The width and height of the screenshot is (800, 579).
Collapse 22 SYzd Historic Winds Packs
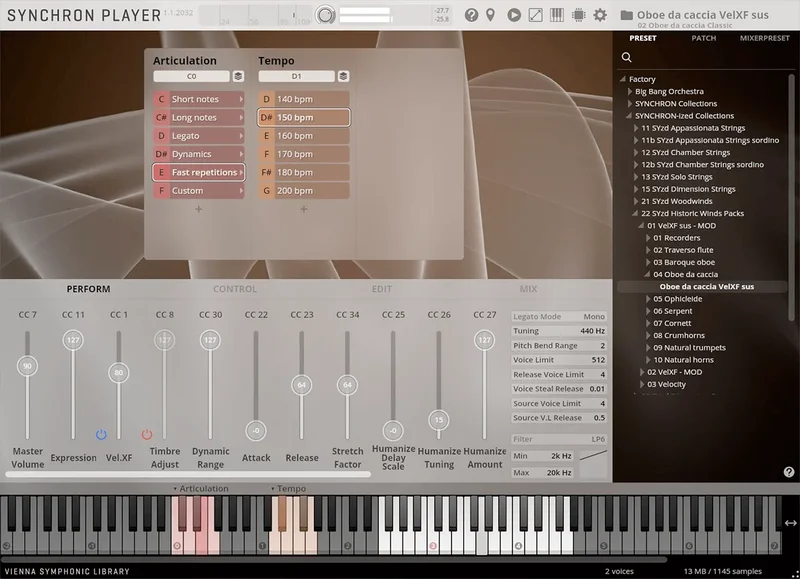635,214
